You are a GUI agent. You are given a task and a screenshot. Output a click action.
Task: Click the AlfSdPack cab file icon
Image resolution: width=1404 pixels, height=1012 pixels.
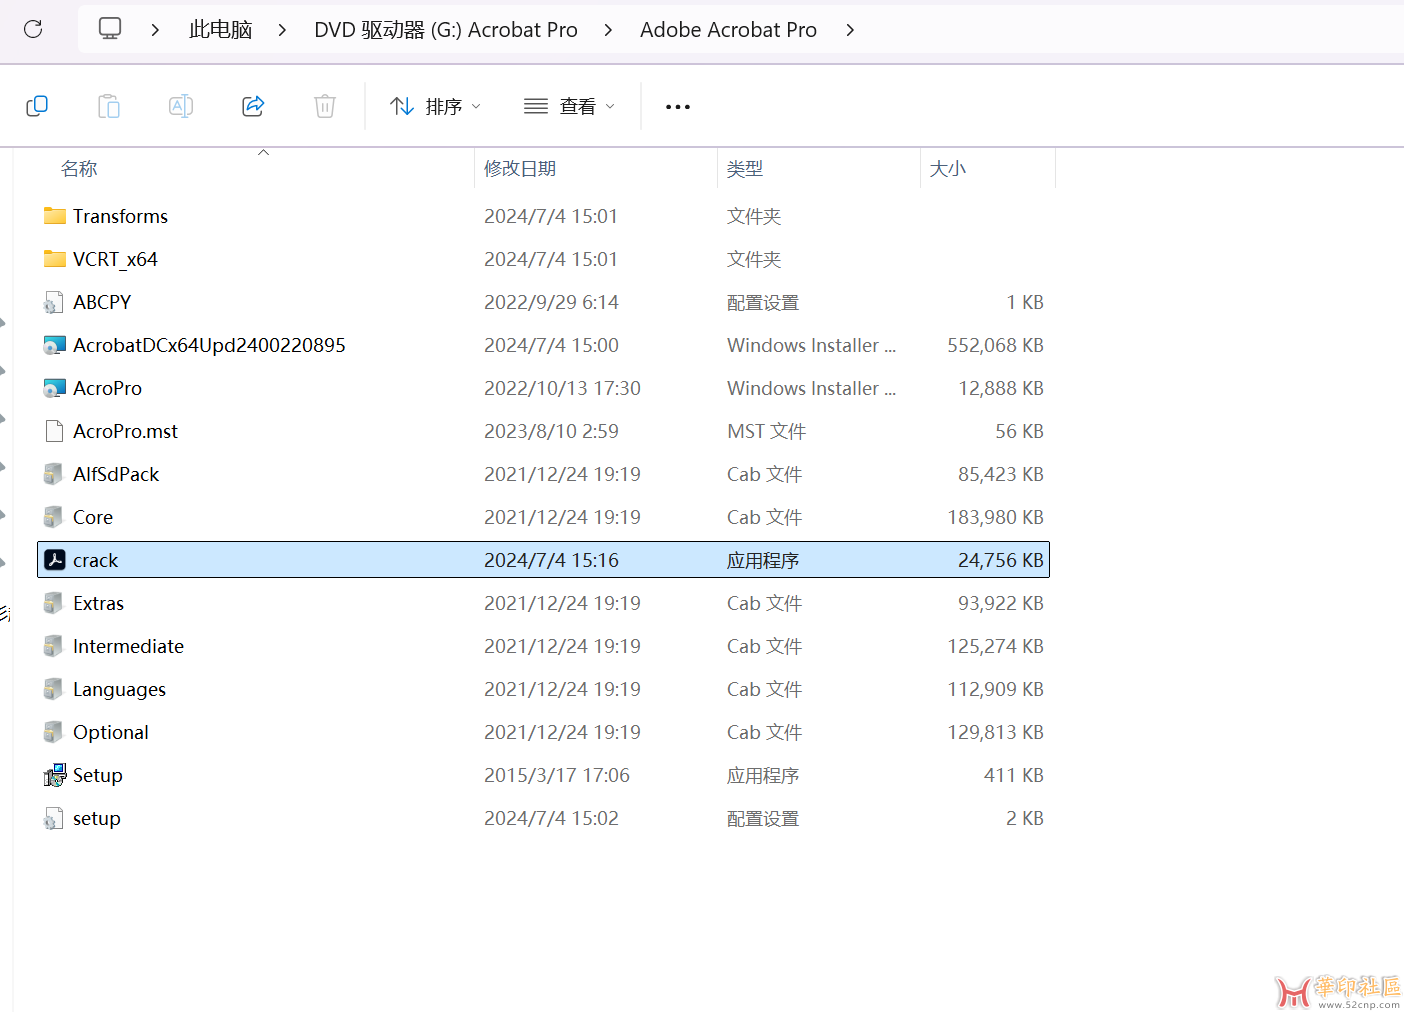54,474
